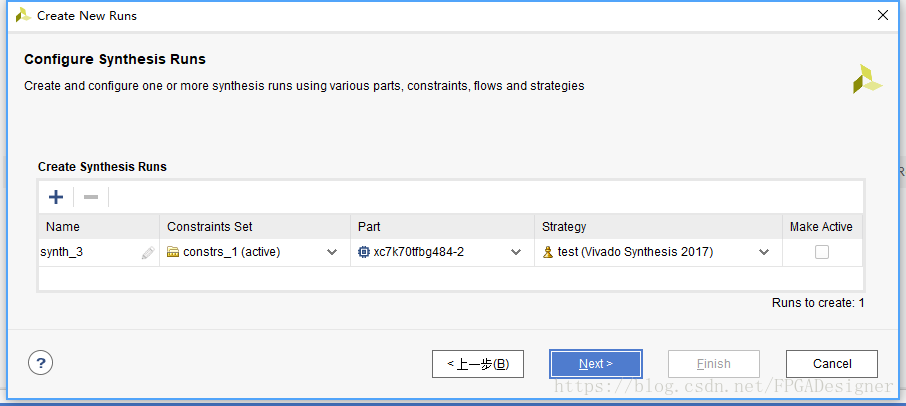Screen dimensions: 906x406
Task: Click the constrs_1 folder icon
Action: [173, 252]
